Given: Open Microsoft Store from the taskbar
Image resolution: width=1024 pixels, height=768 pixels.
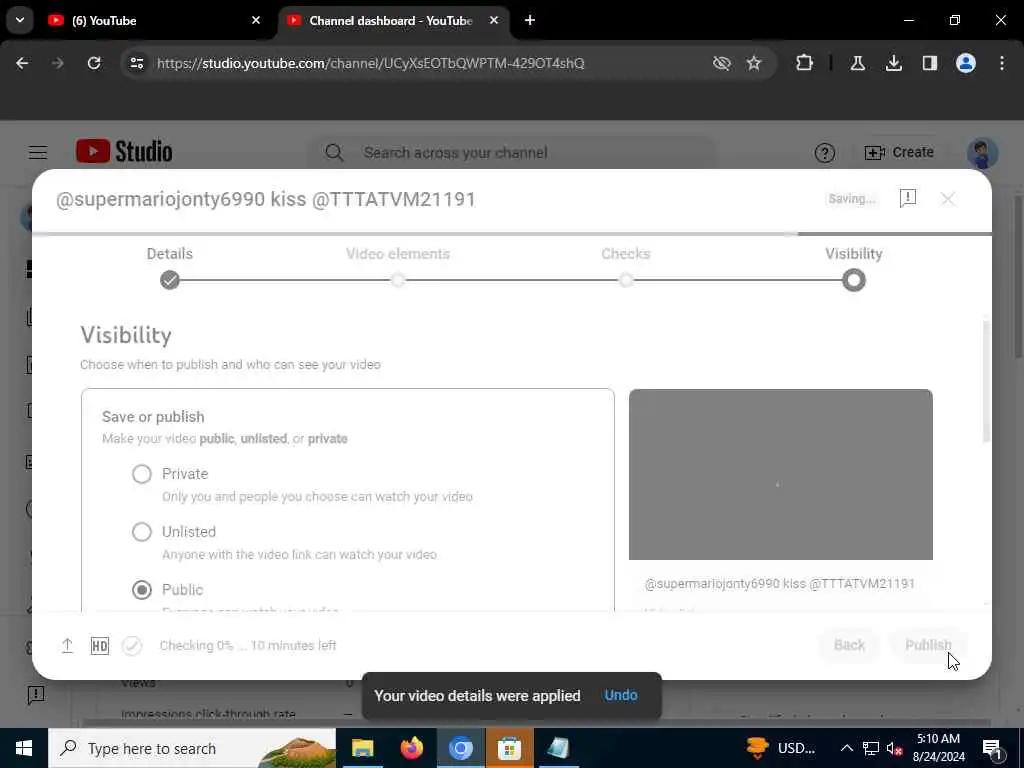Looking at the screenshot, I should pyautogui.click(x=509, y=748).
